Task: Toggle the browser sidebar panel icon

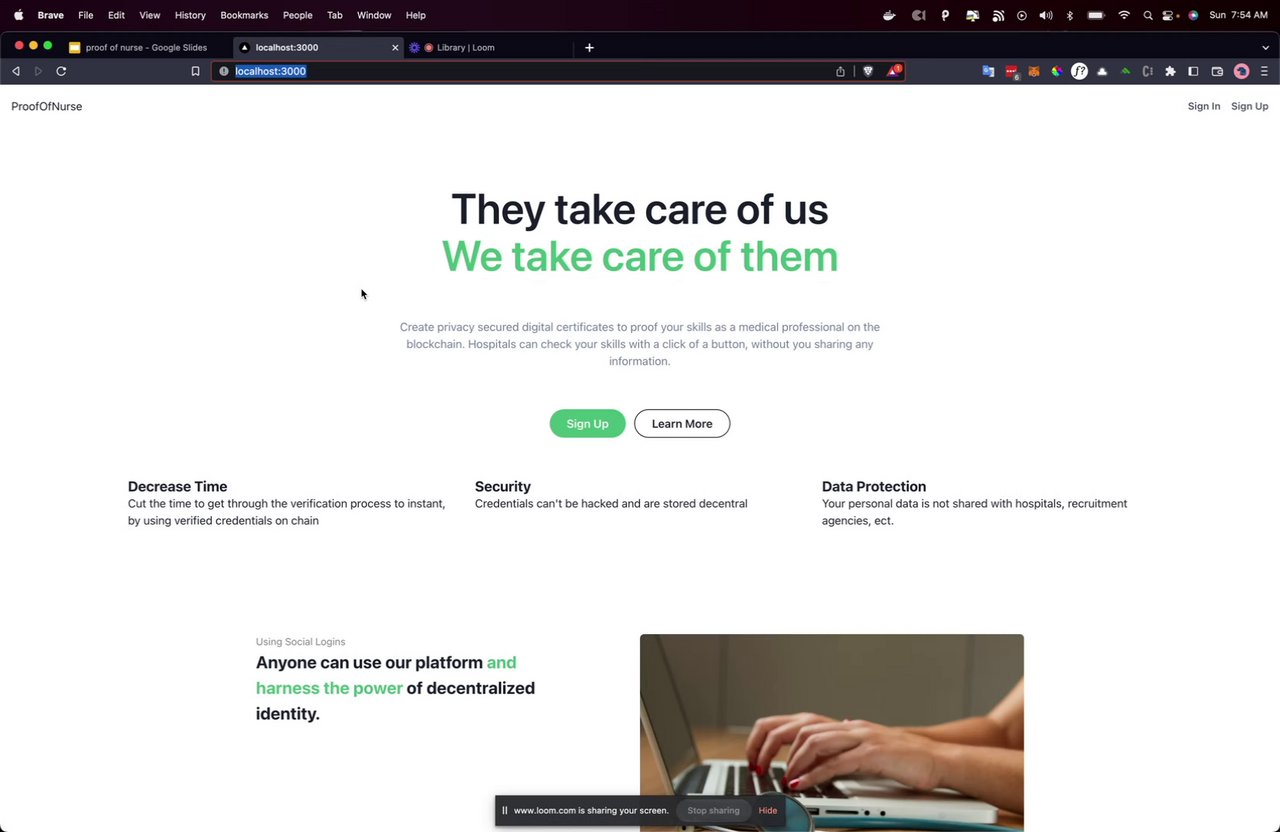Action: click(x=1193, y=71)
